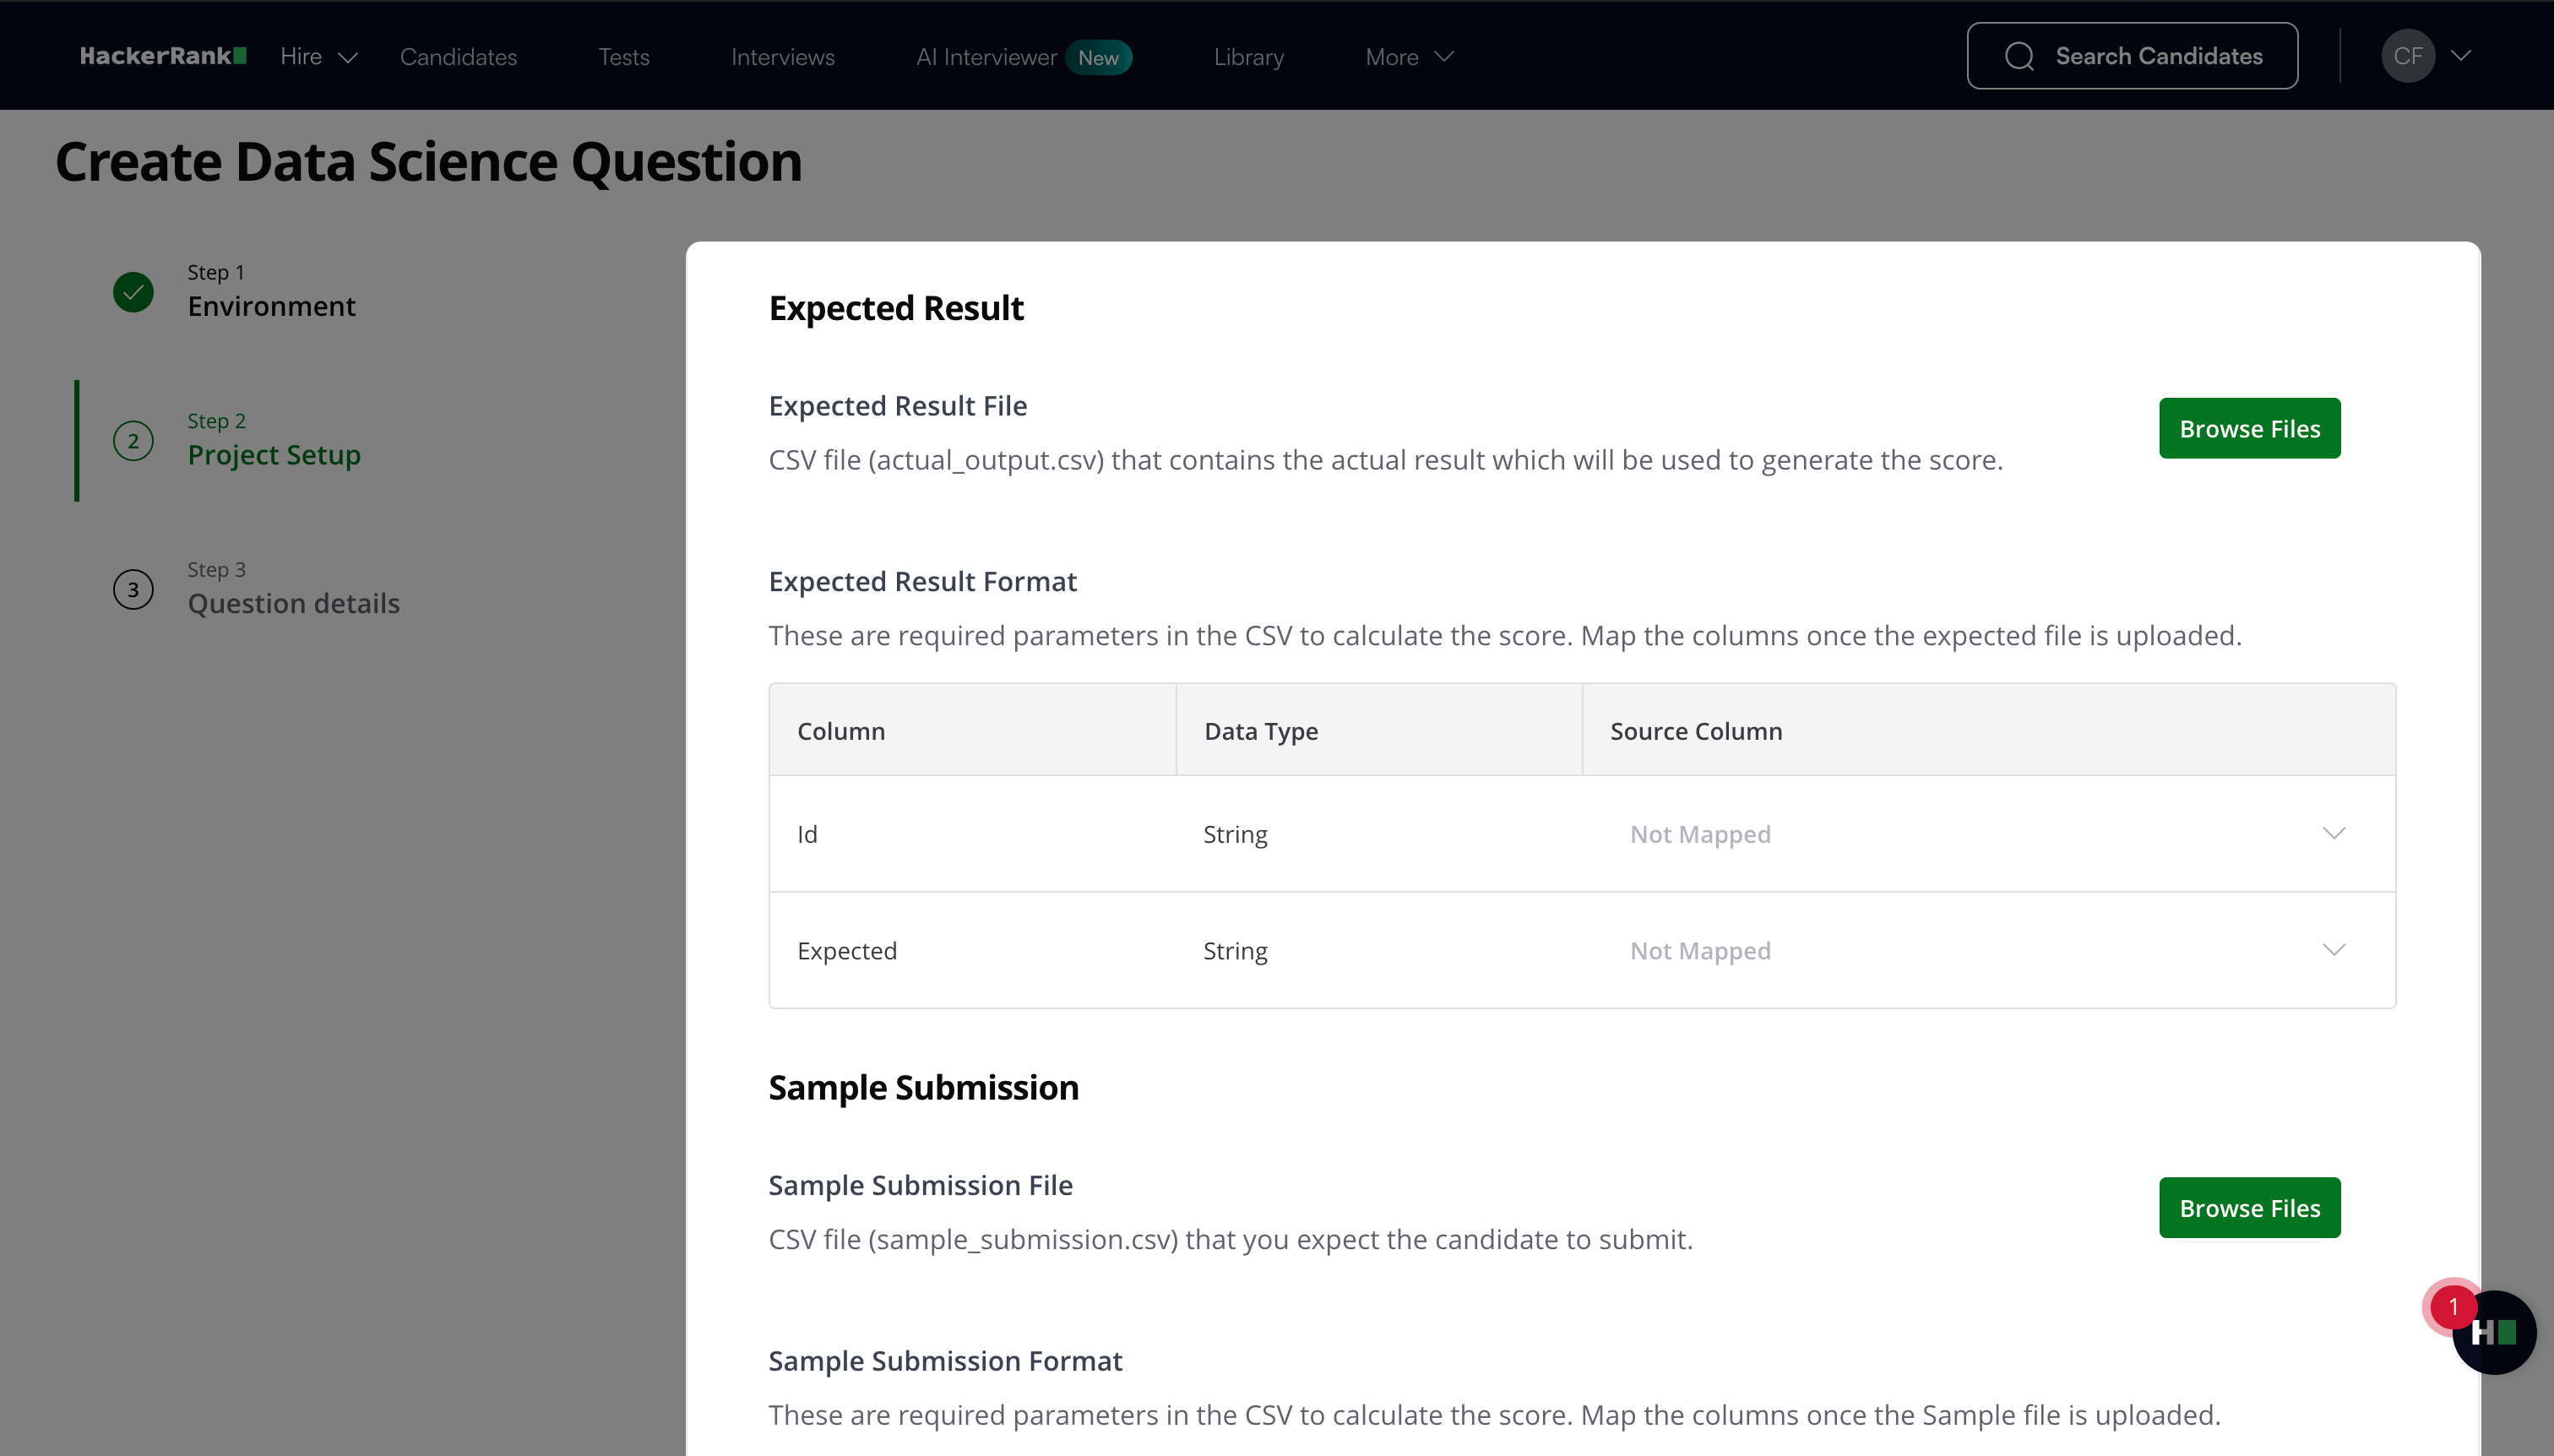Browse Files for Expected Result File
Viewport: 2554px width, 1456px height.
pyautogui.click(x=2249, y=428)
